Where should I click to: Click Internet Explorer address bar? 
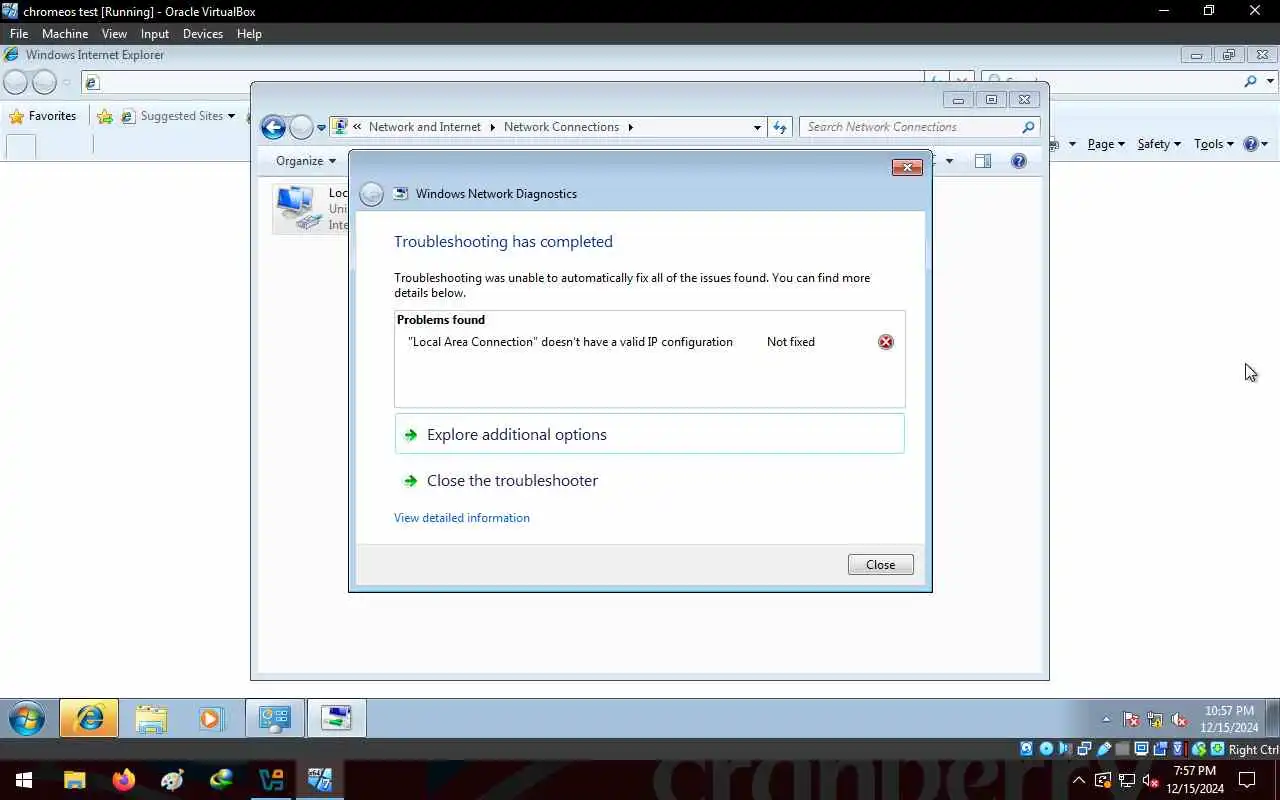tap(505, 82)
